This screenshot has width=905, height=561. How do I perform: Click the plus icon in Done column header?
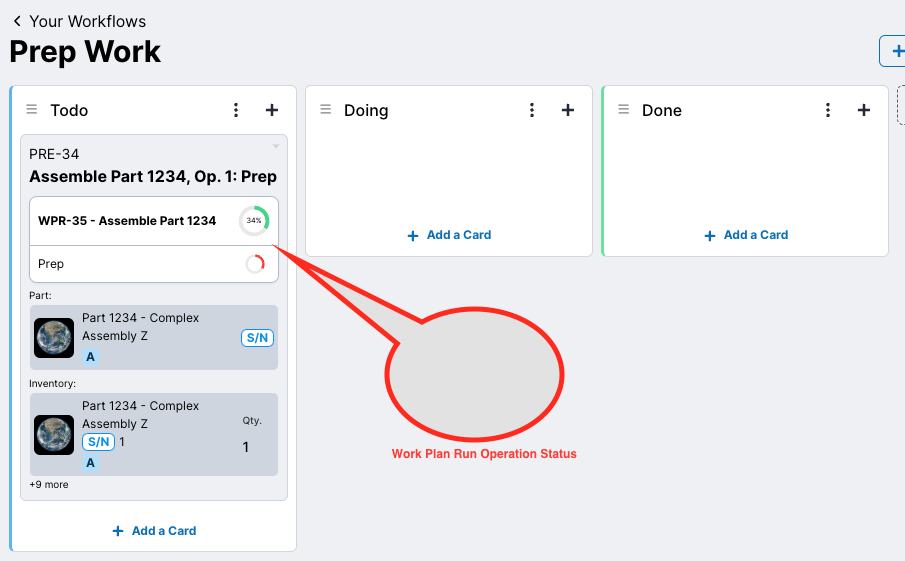864,110
